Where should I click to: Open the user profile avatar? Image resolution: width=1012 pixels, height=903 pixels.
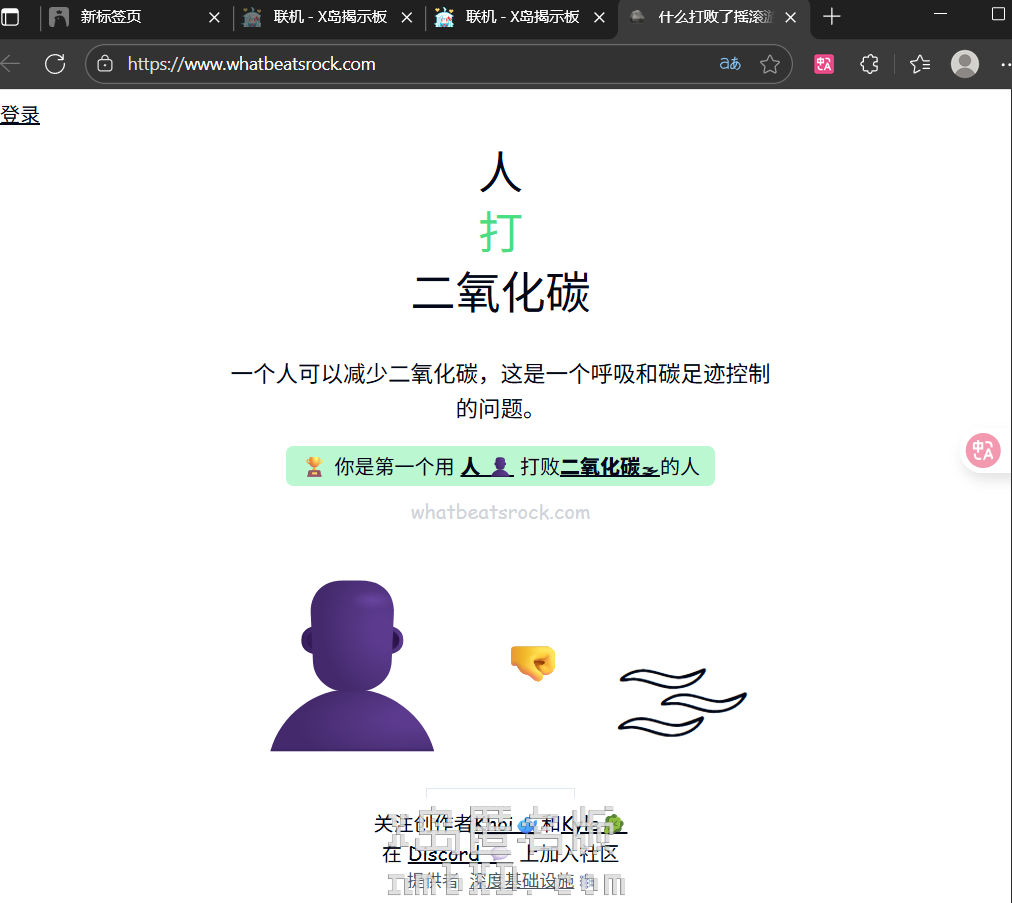click(965, 64)
